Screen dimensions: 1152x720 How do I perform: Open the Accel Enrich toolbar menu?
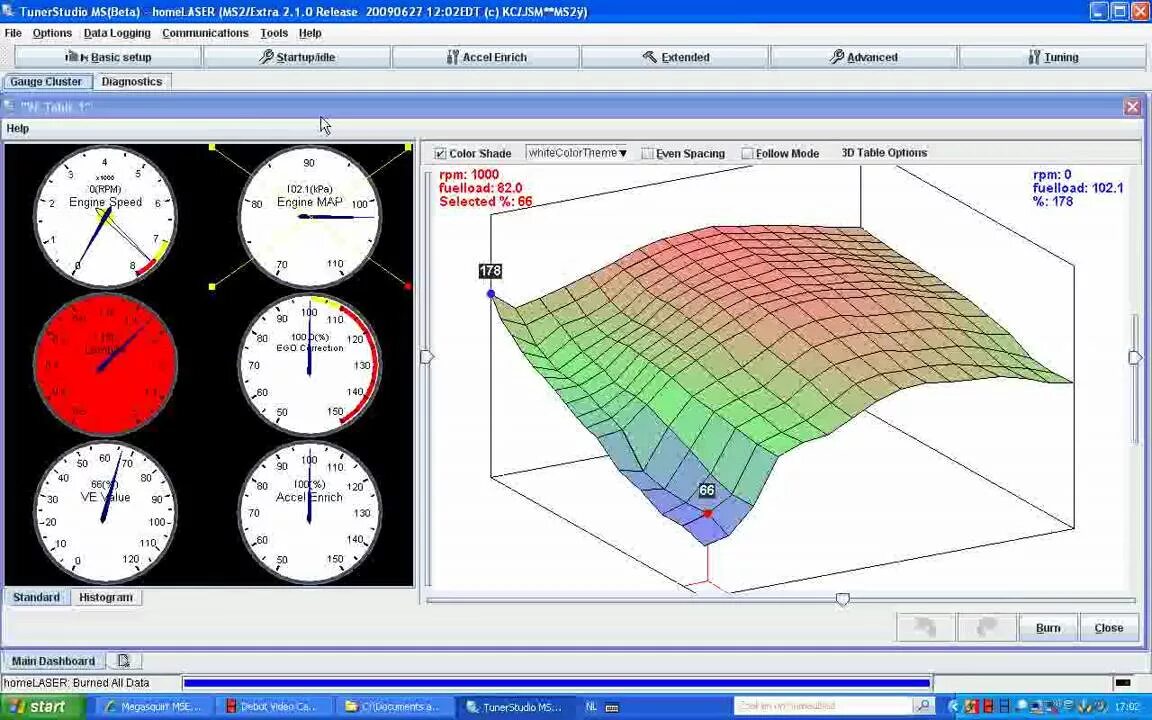click(x=486, y=57)
